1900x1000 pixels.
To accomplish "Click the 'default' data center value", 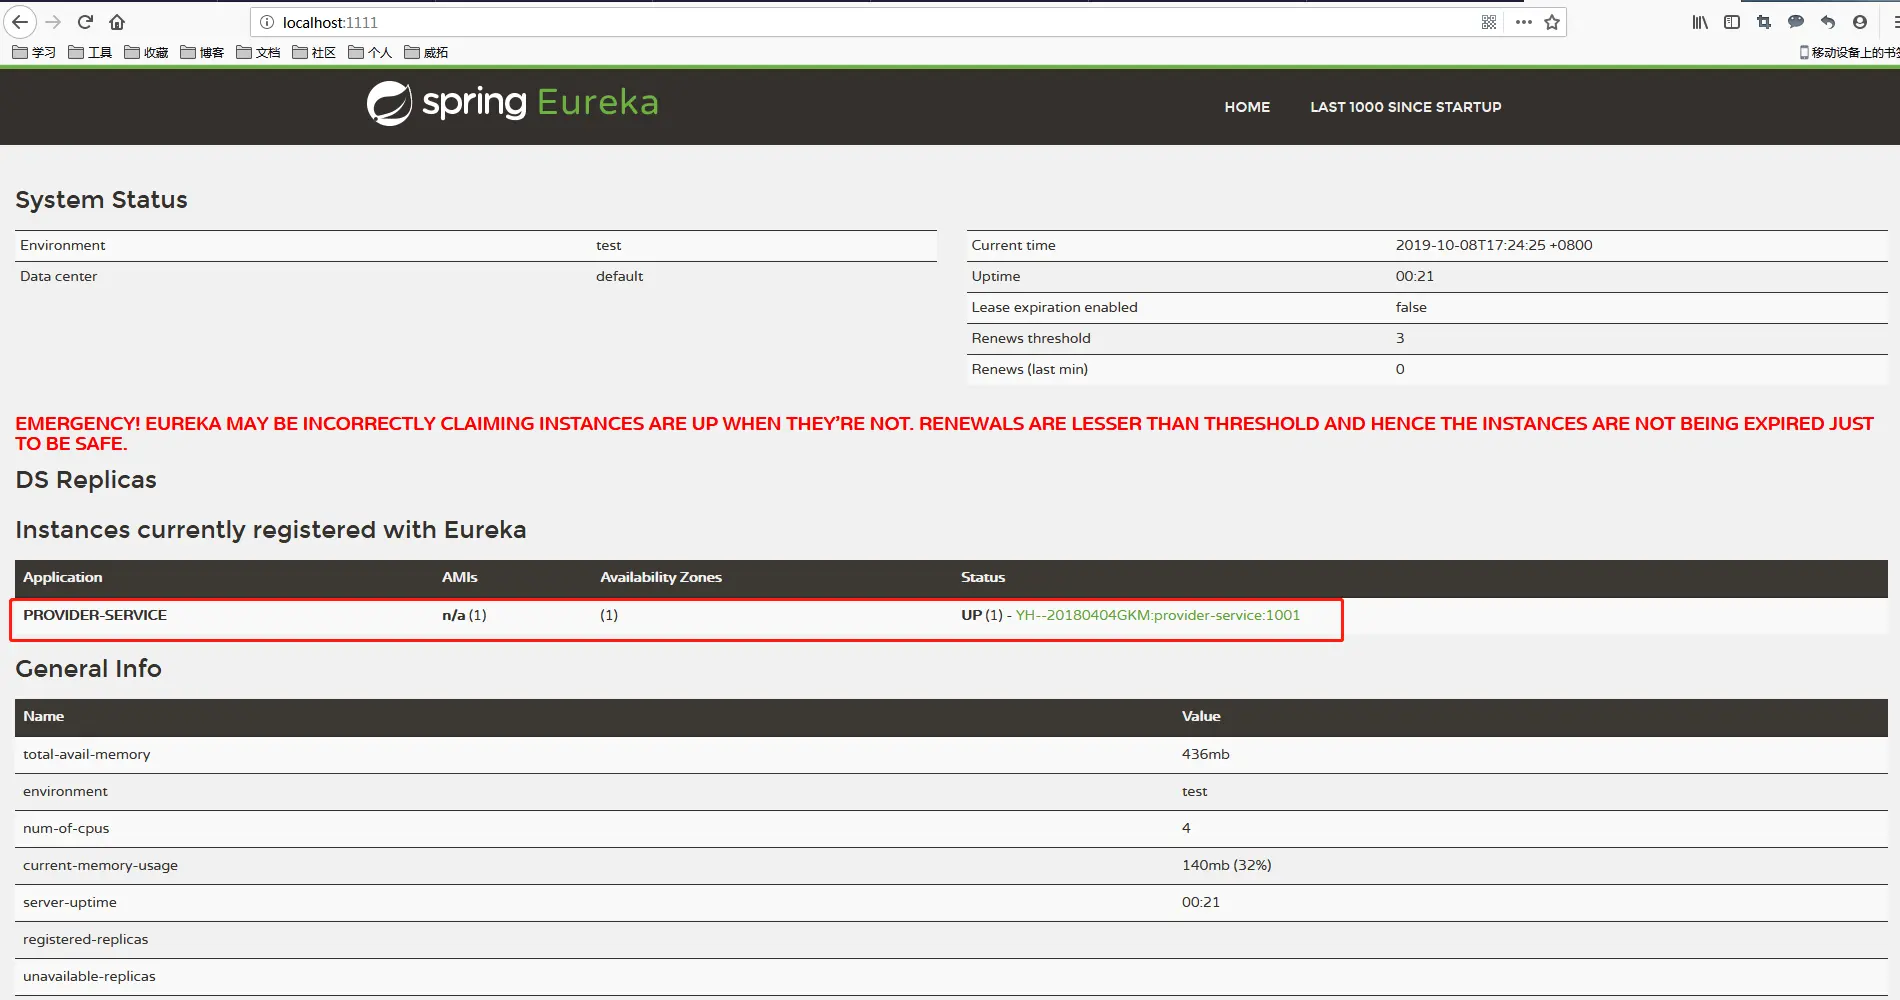I will 620,276.
